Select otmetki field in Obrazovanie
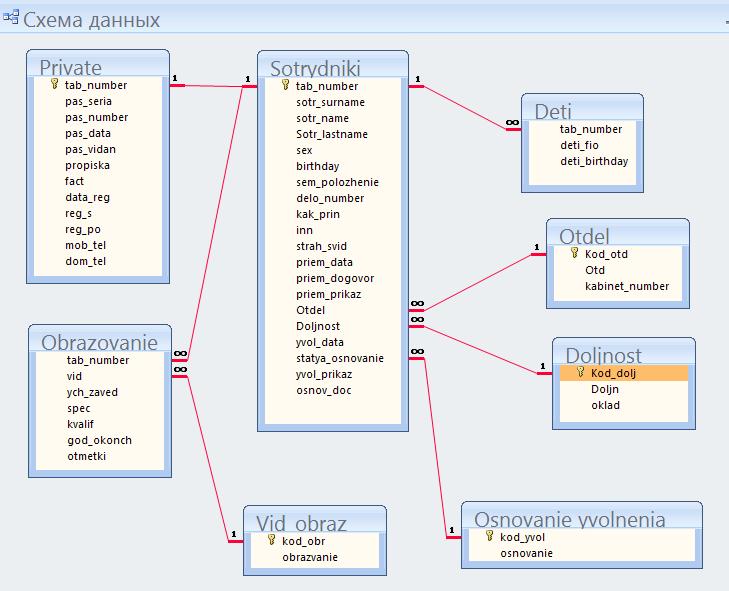 [x=86, y=456]
